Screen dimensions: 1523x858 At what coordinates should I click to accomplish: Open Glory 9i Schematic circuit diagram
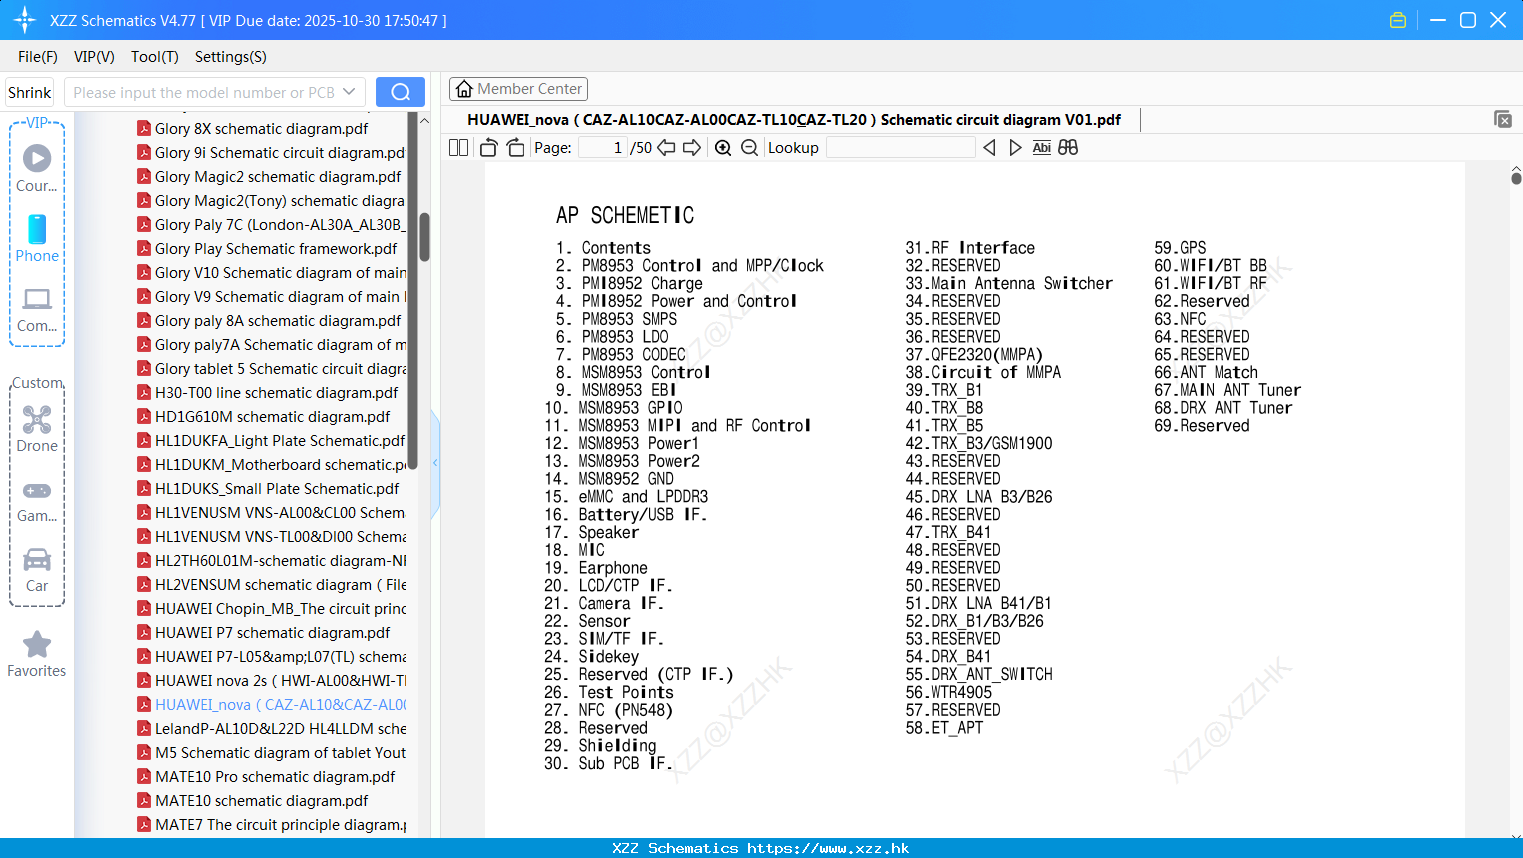271,152
